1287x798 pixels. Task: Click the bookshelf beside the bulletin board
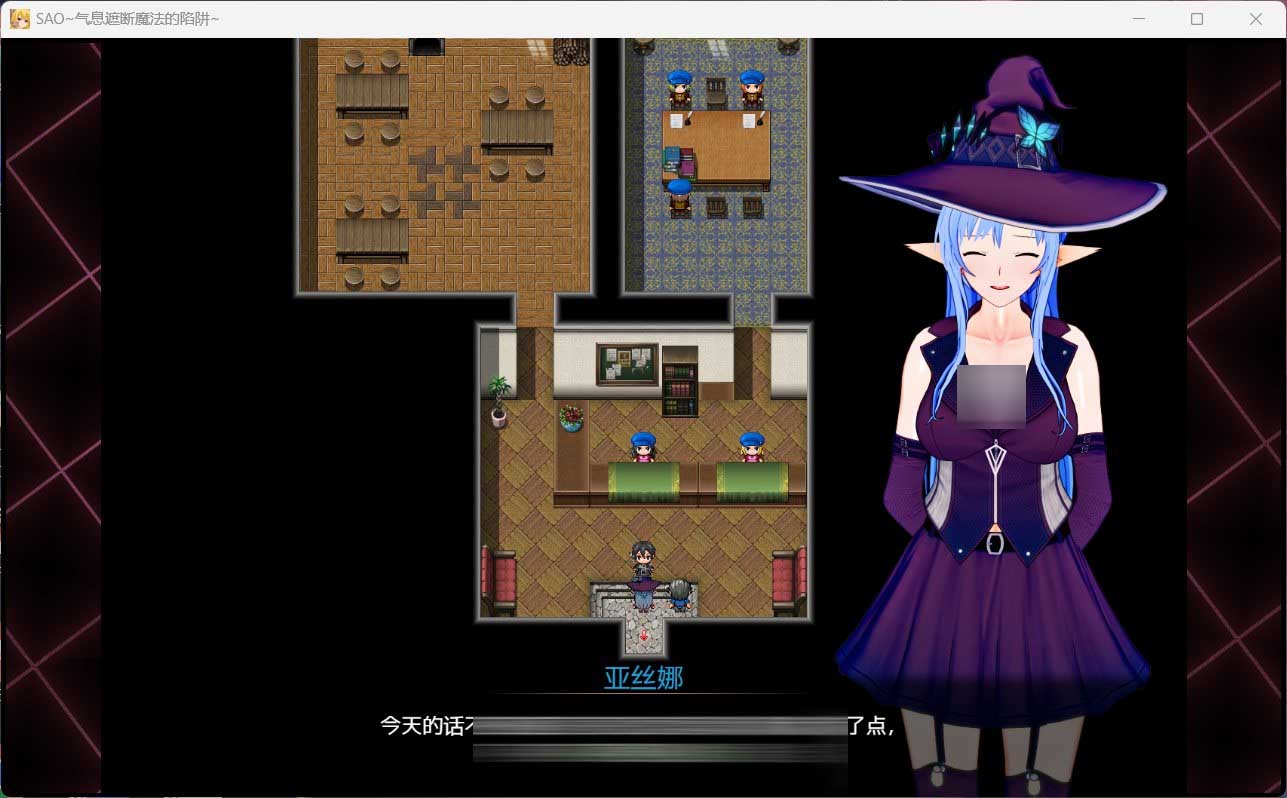click(680, 381)
